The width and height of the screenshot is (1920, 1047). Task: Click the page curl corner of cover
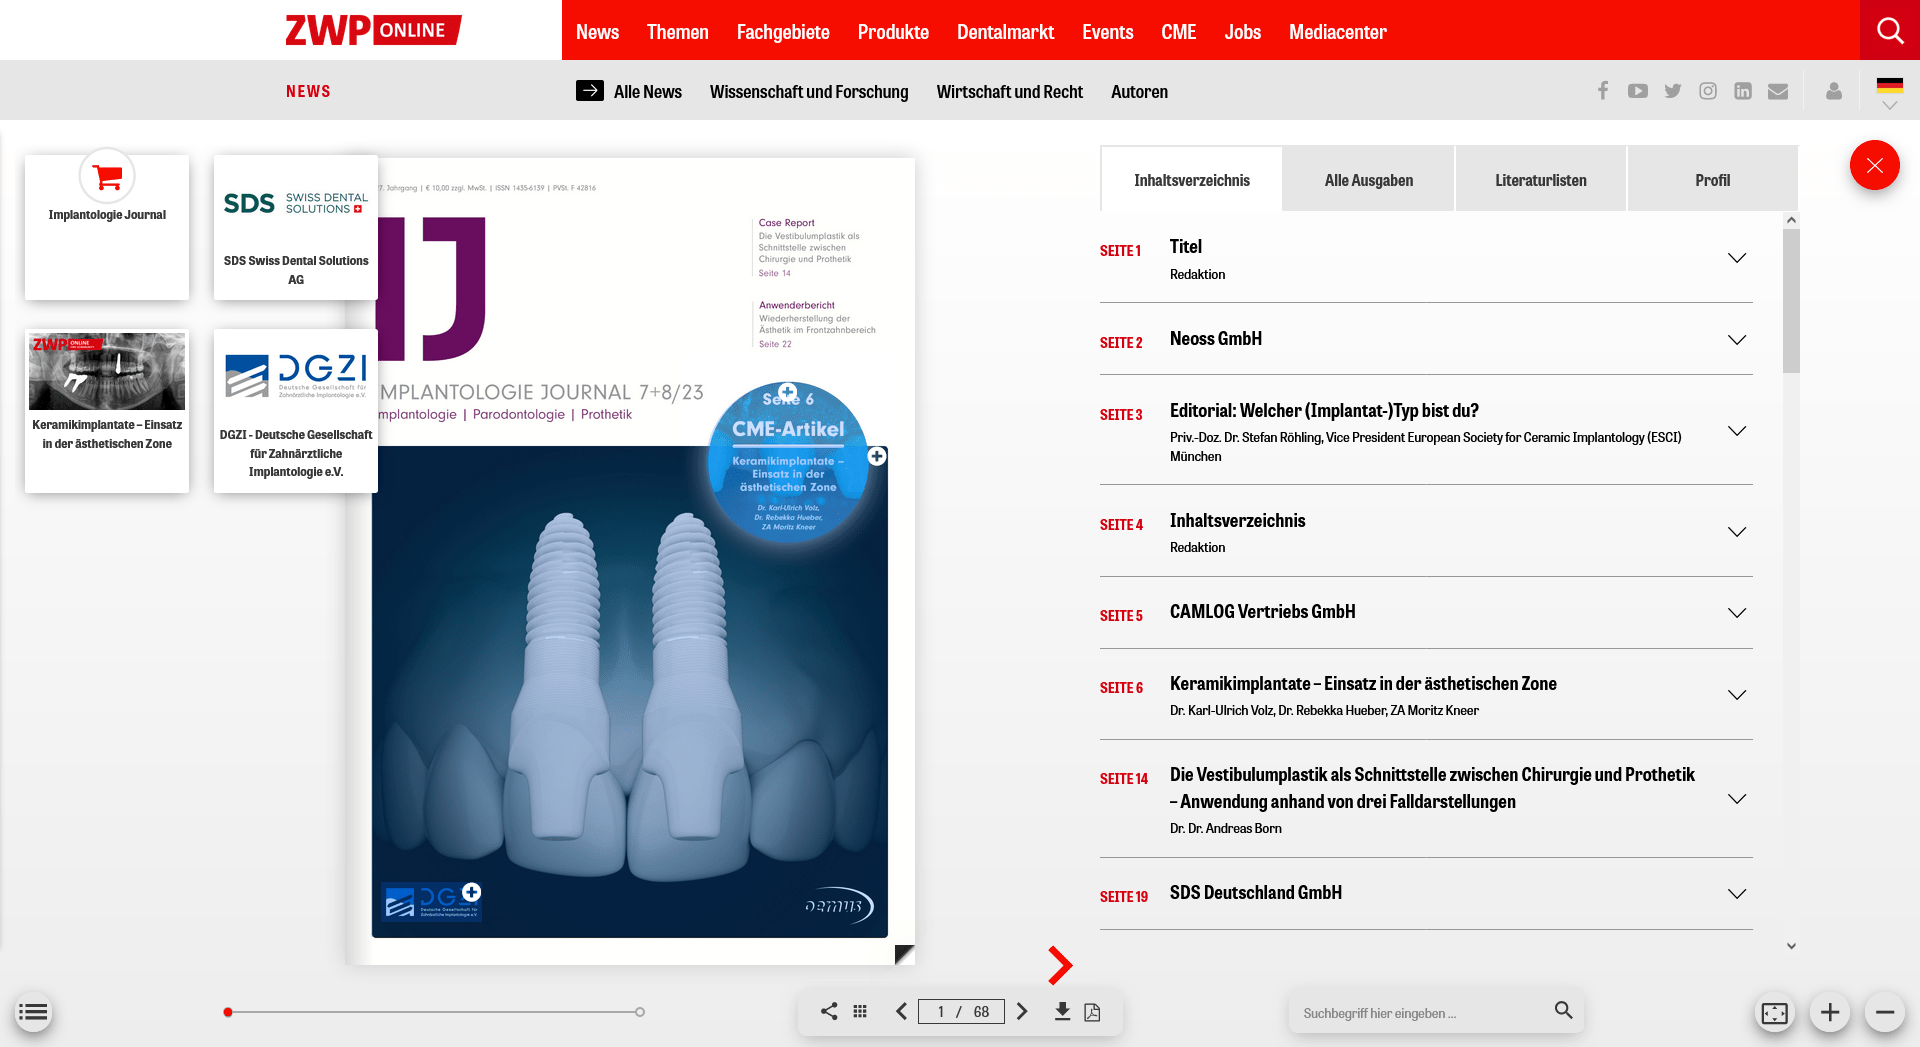(x=904, y=954)
